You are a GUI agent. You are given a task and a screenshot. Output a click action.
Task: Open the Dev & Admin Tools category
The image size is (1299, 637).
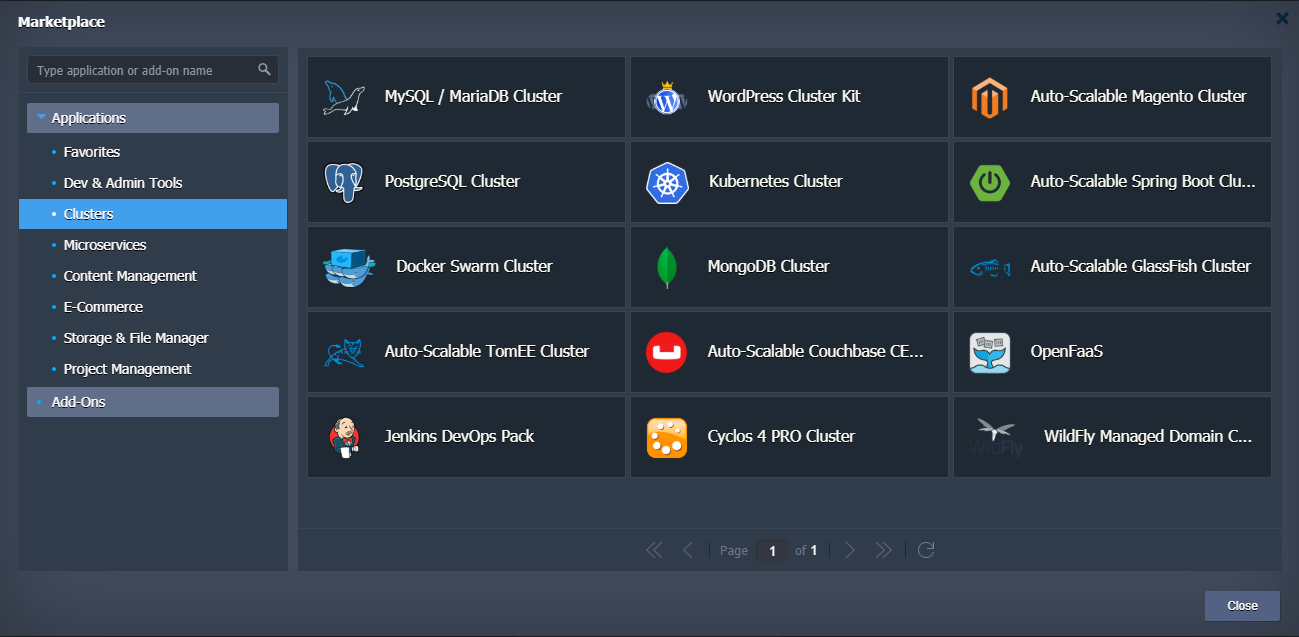[123, 183]
